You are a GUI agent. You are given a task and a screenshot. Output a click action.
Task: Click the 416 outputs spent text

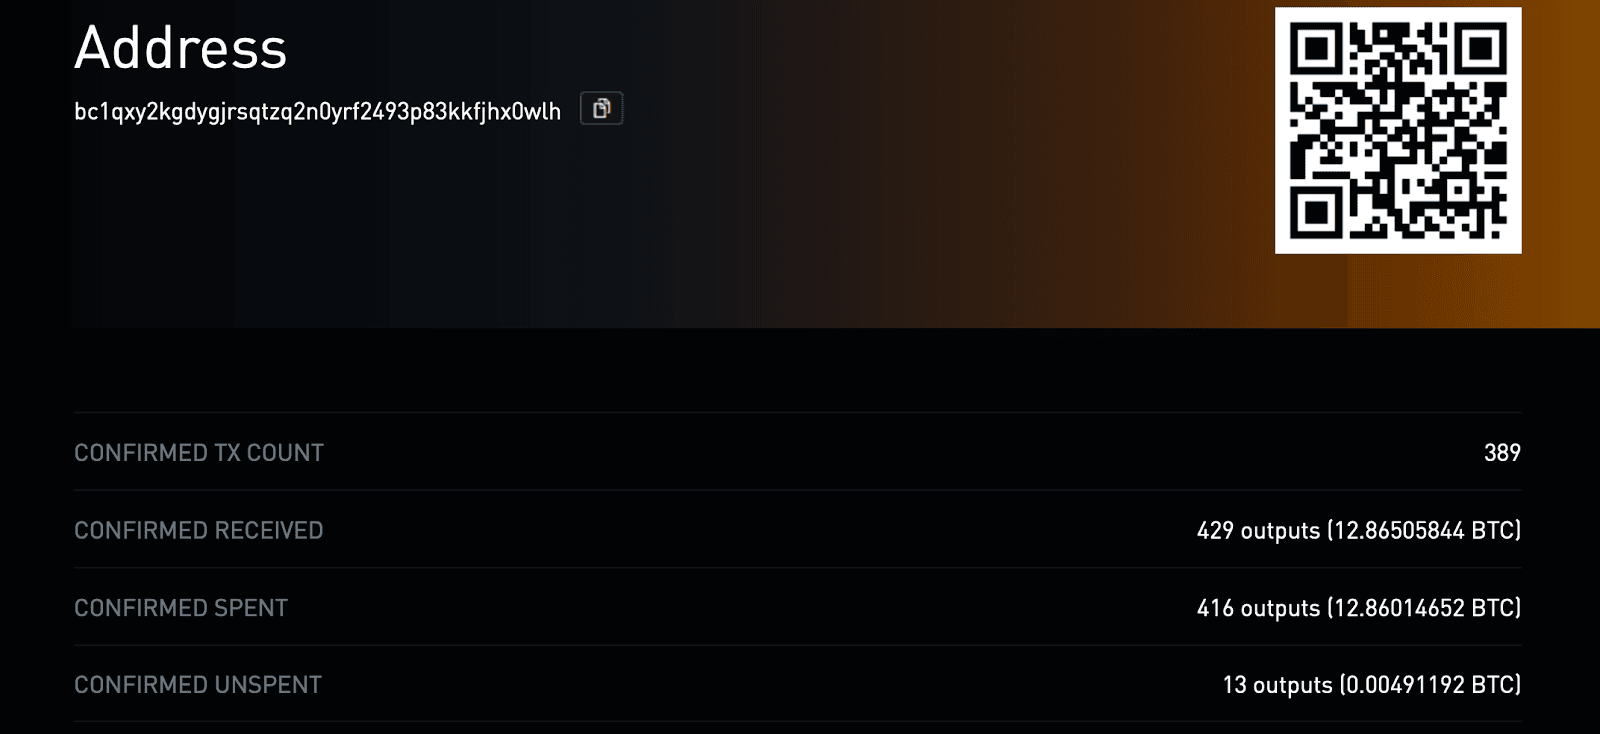[1258, 608]
